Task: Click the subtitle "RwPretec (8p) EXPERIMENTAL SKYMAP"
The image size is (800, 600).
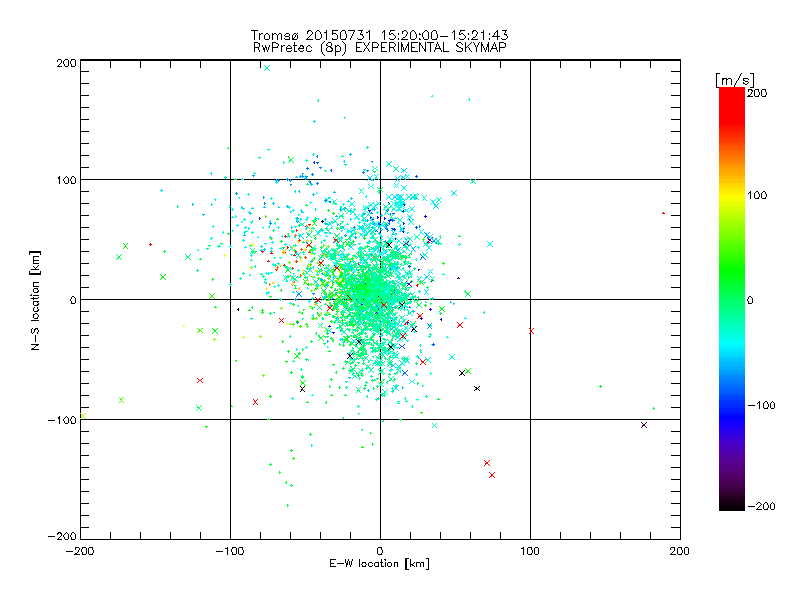Action: (x=379, y=47)
